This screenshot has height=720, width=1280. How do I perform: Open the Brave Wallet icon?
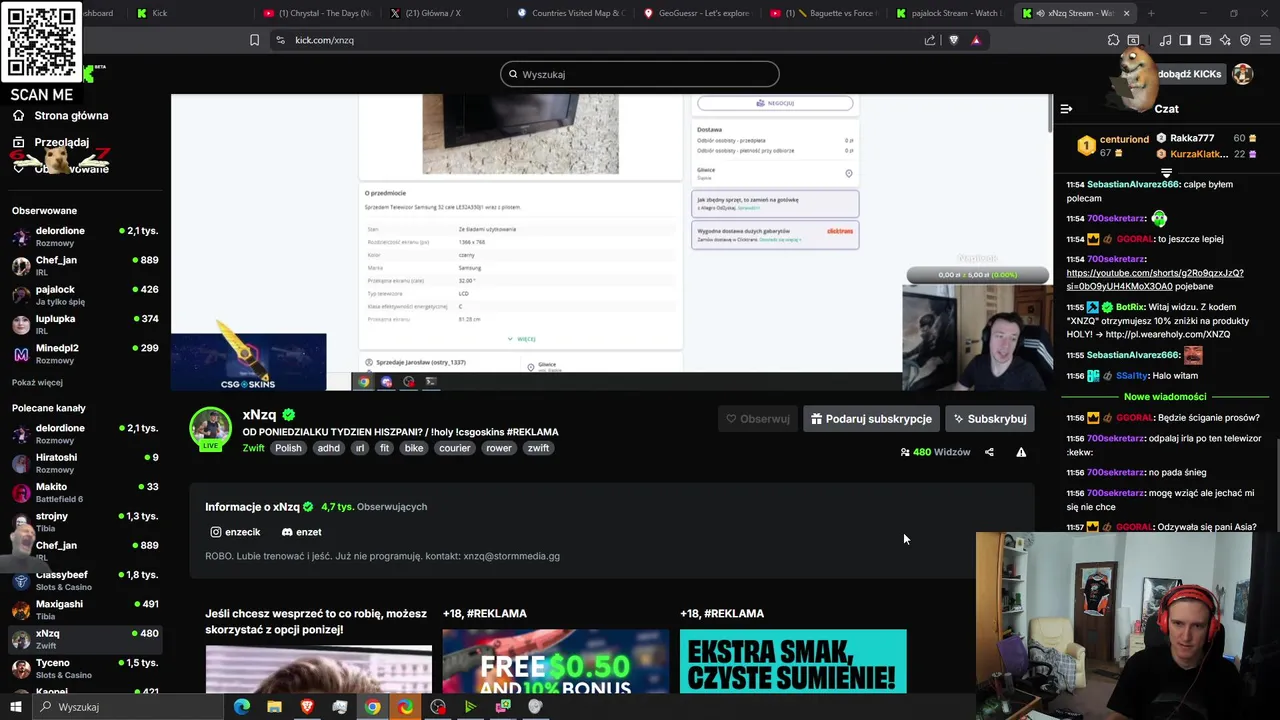[1205, 40]
